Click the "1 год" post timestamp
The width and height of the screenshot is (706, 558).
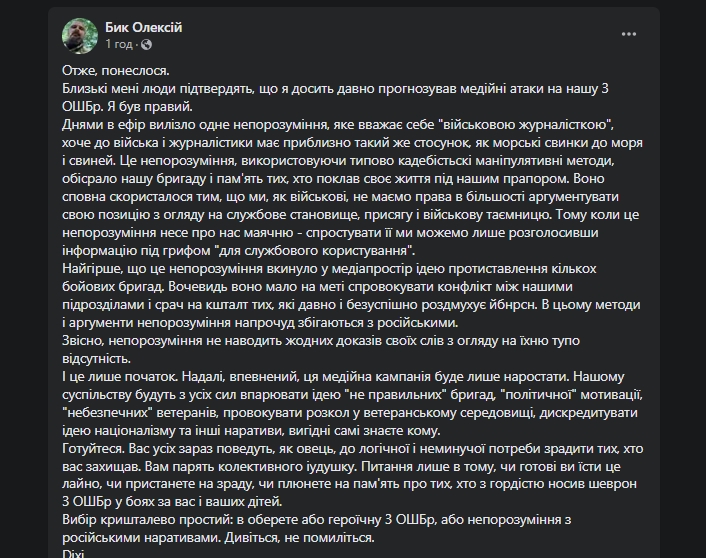point(119,45)
